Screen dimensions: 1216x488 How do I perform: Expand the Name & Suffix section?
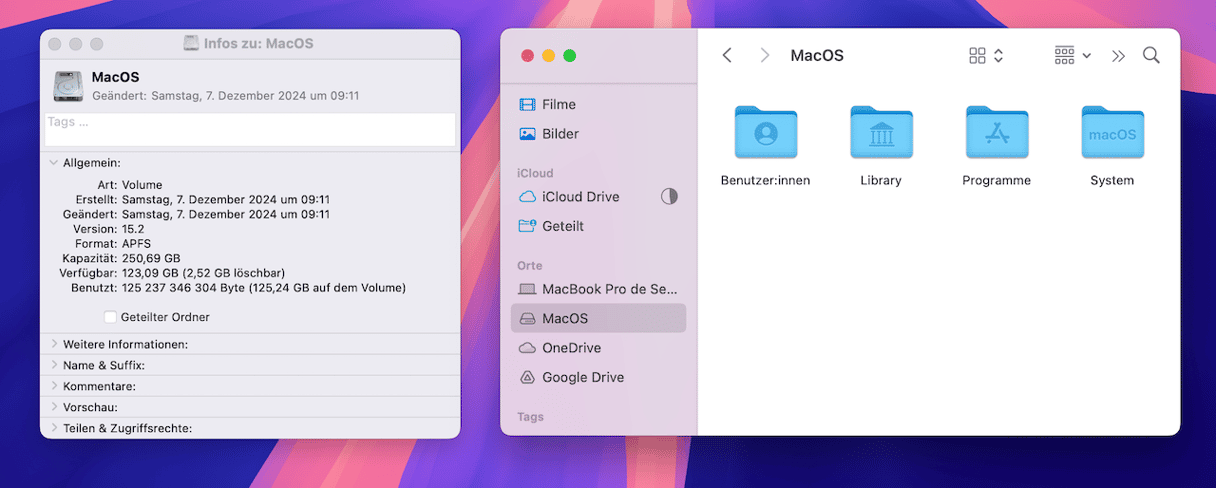click(x=53, y=365)
